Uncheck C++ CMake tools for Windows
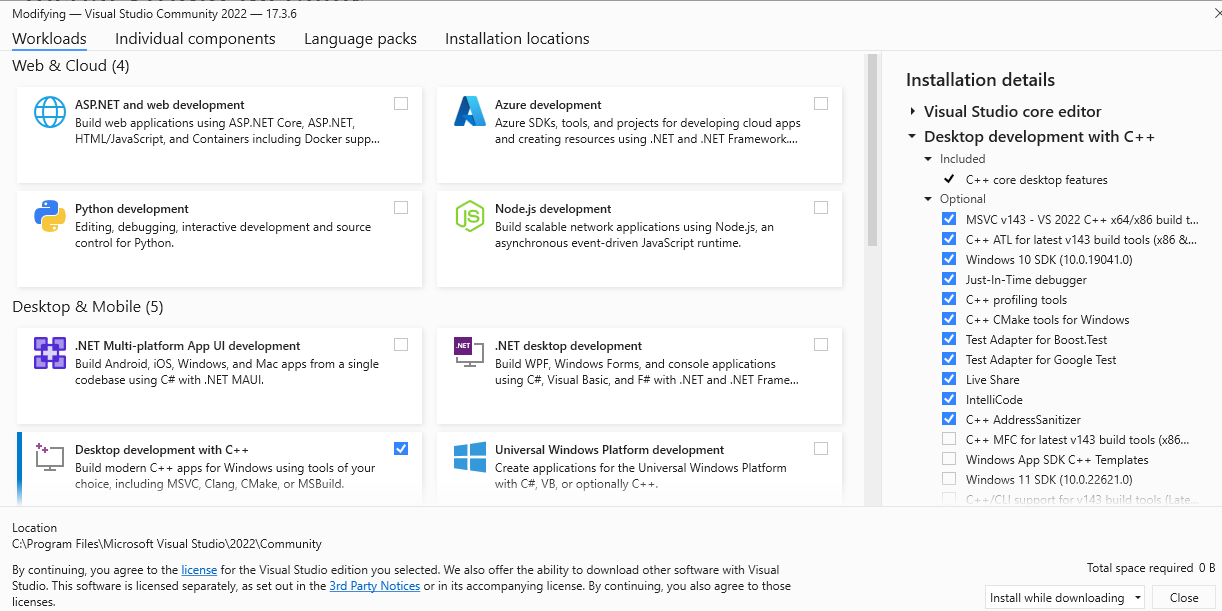Image resolution: width=1222 pixels, height=611 pixels. (949, 319)
